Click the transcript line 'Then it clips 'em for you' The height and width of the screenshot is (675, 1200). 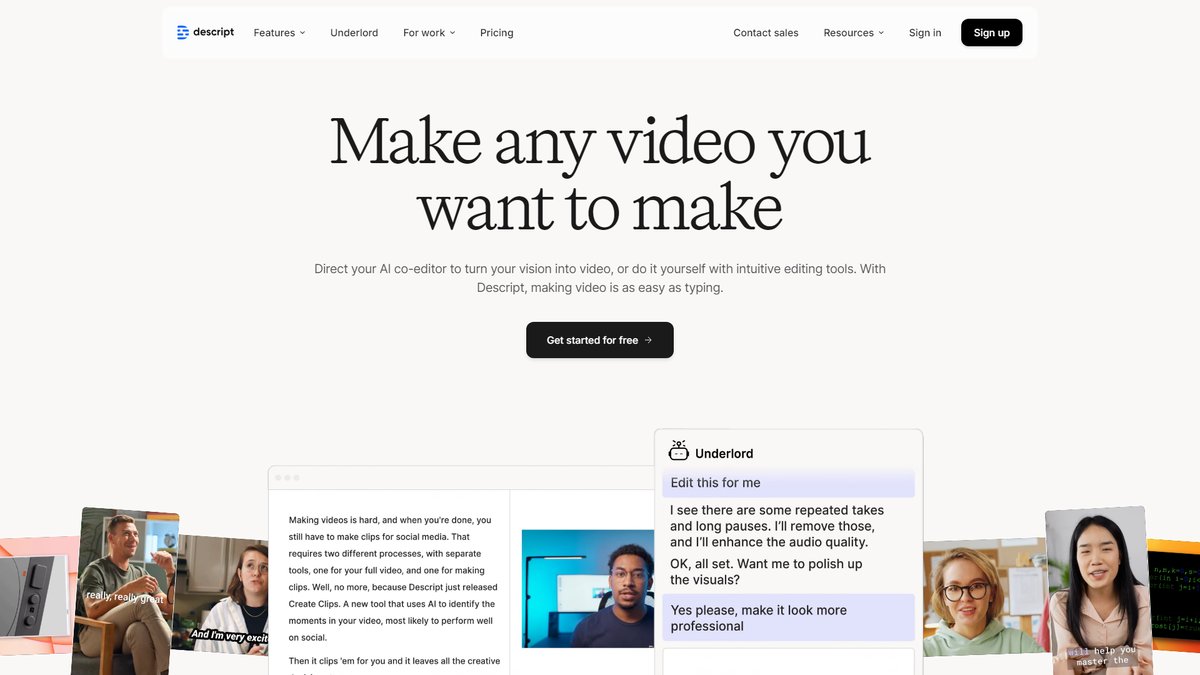coord(394,661)
